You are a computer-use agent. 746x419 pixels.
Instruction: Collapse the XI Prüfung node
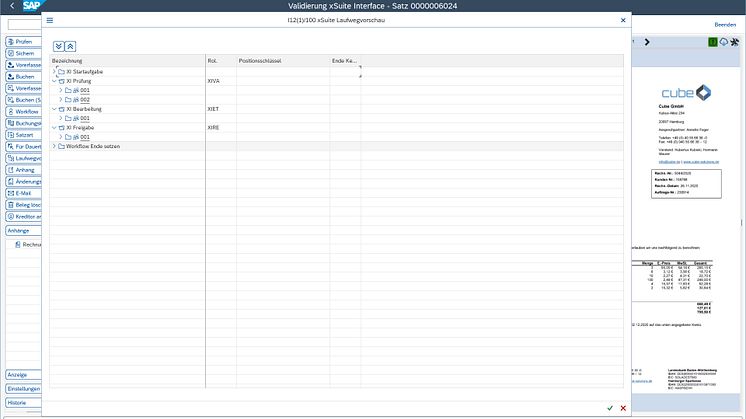pos(54,81)
